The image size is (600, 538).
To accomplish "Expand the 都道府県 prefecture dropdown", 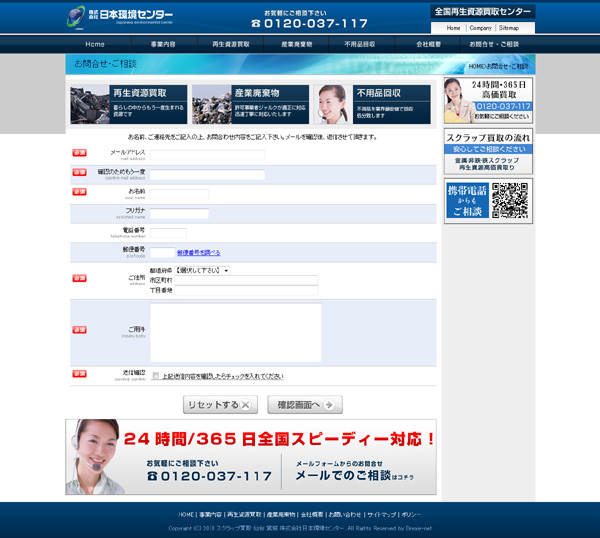I will point(202,270).
